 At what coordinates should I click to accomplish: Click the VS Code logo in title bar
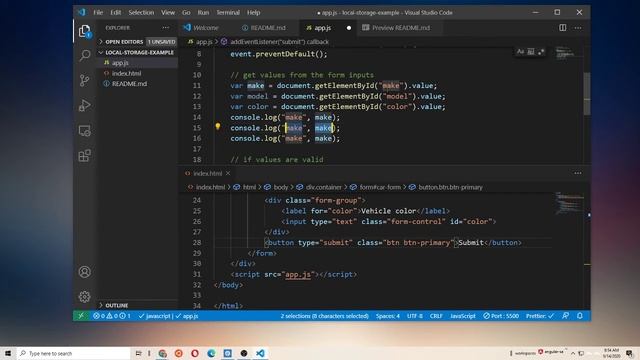(x=82, y=12)
